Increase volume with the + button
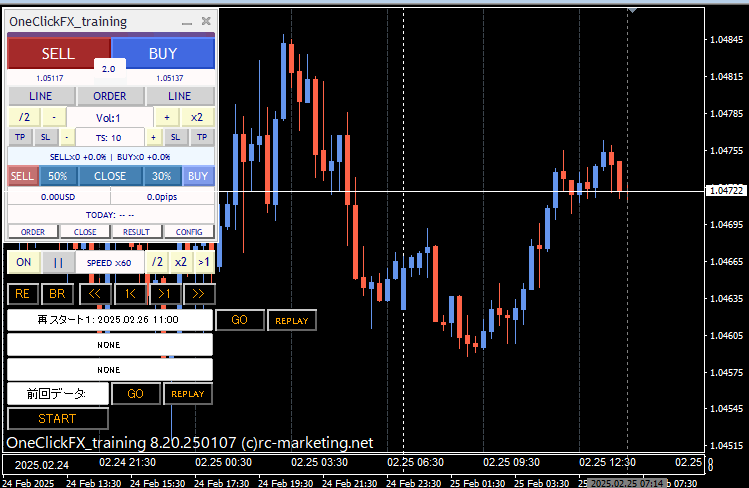The width and height of the screenshot is (749, 488). point(167,117)
